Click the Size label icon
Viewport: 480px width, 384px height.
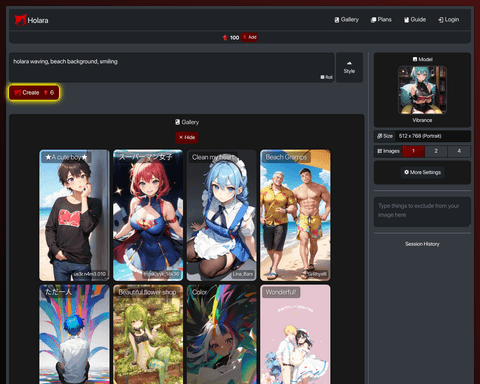point(379,136)
